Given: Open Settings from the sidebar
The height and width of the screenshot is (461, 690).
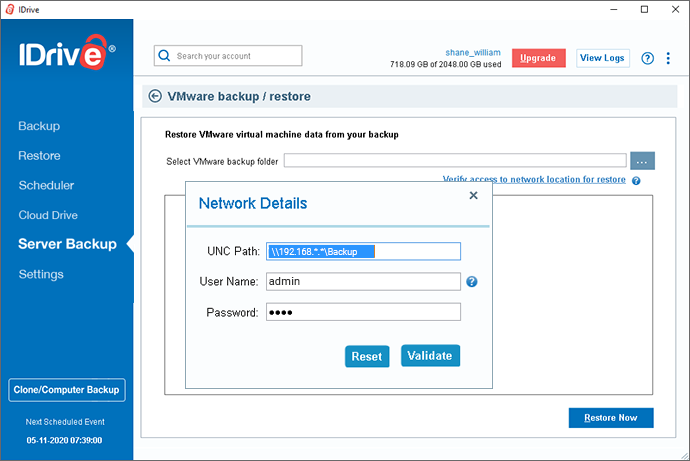Looking at the screenshot, I should tap(41, 274).
